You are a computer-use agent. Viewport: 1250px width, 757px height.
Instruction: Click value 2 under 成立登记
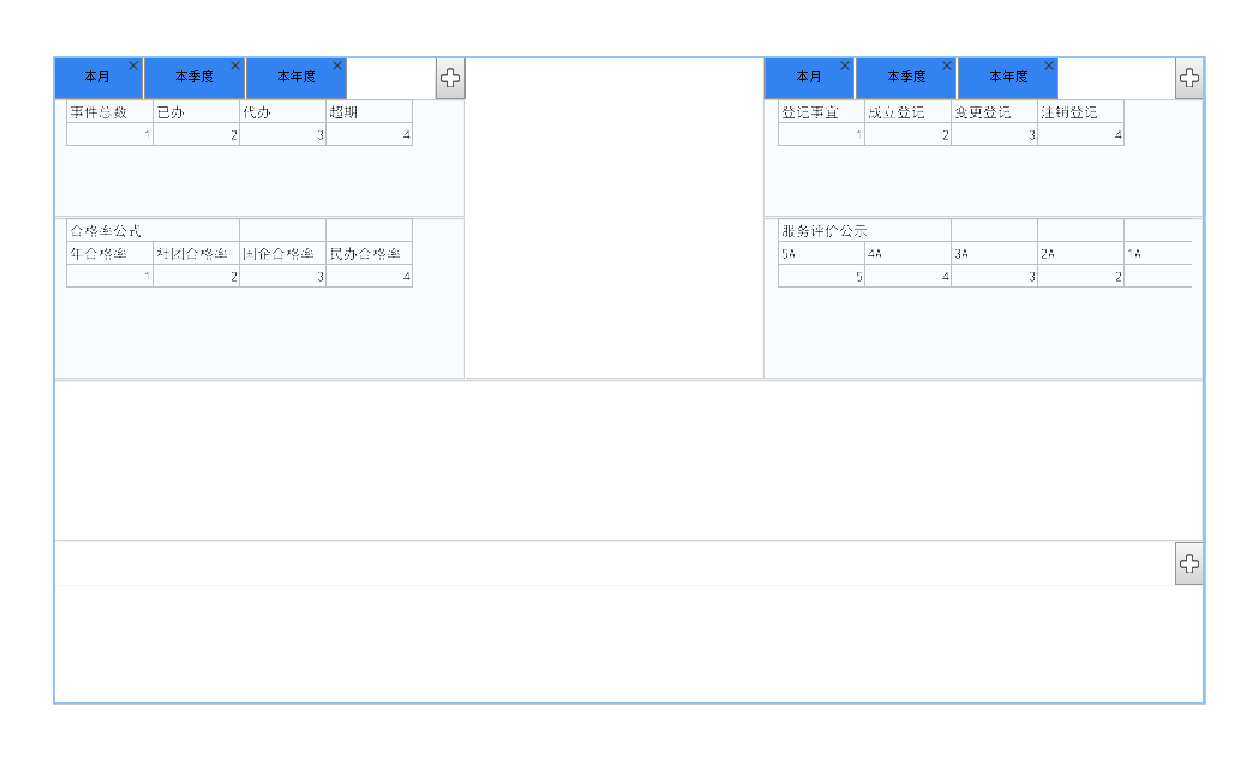(x=908, y=135)
